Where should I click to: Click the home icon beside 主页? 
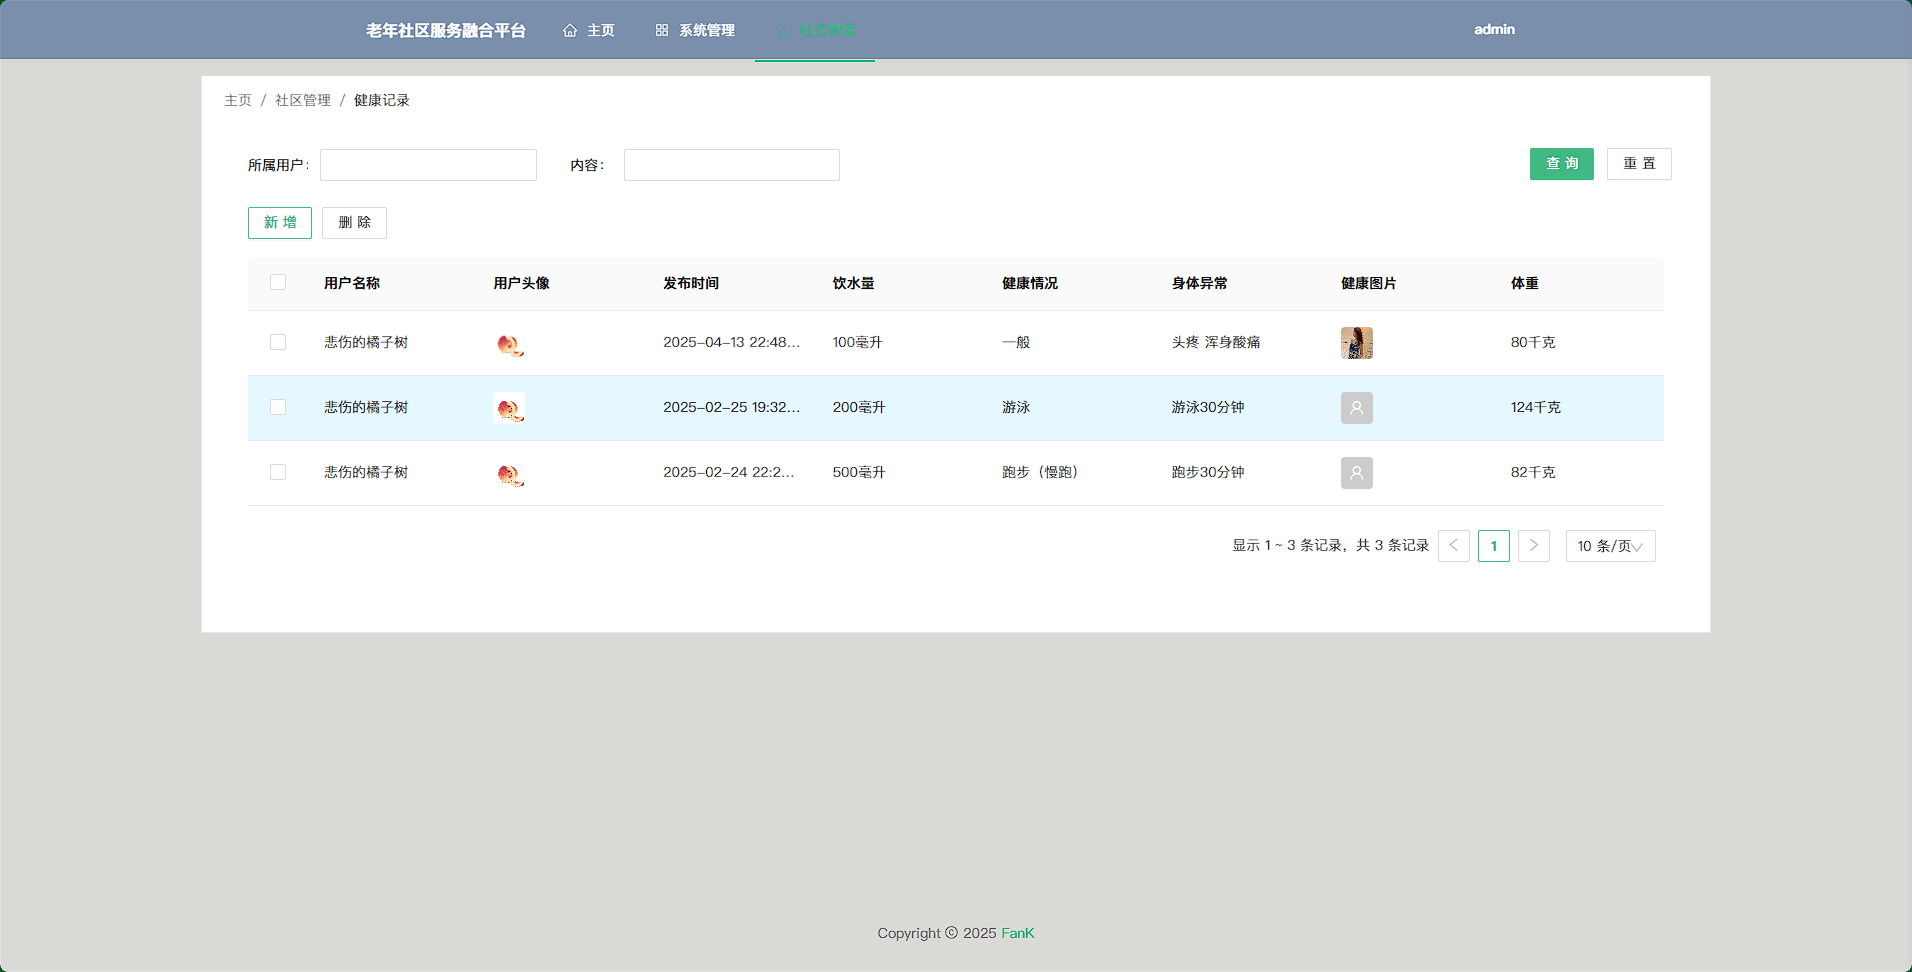tap(570, 31)
